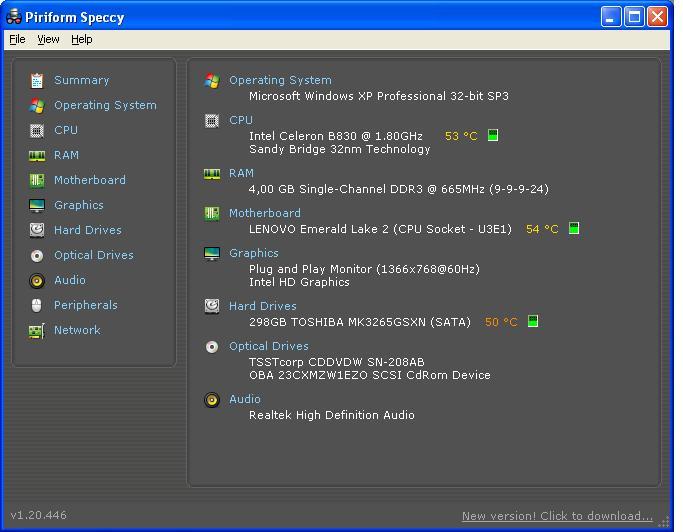Click the window resize grip in corner
The width and height of the screenshot is (683, 532).
pos(664,522)
